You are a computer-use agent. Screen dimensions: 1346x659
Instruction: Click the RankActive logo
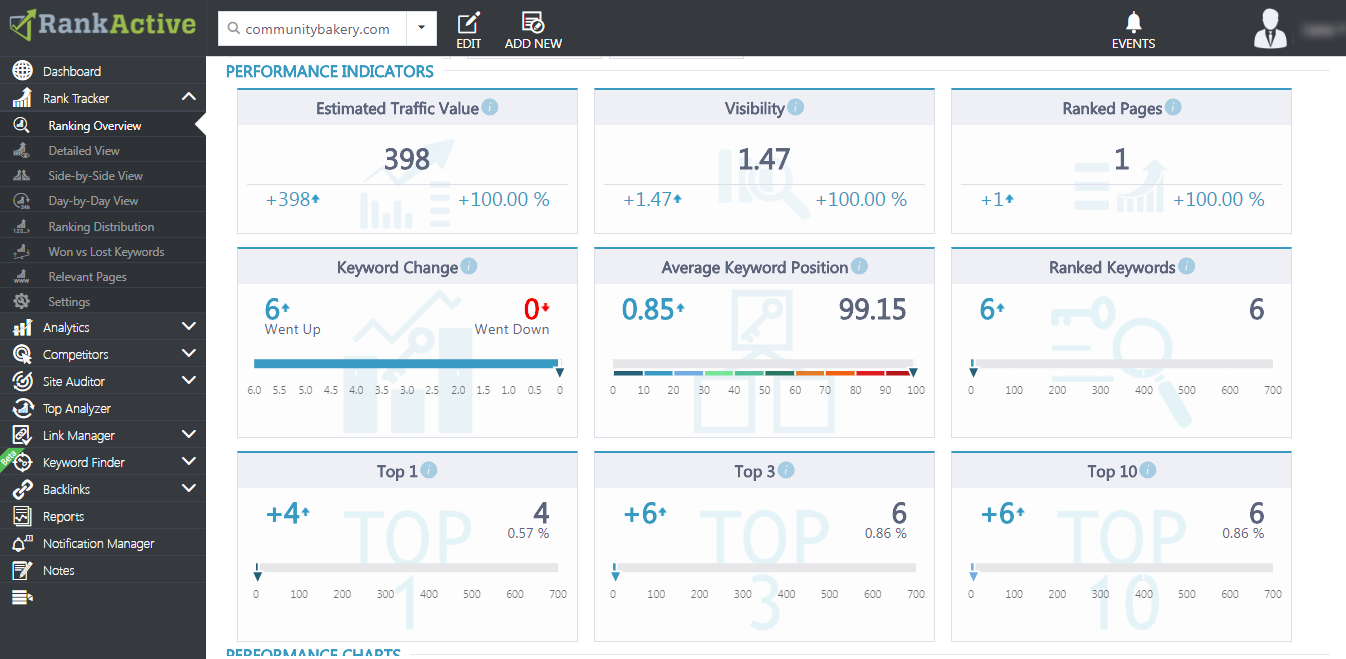[103, 24]
